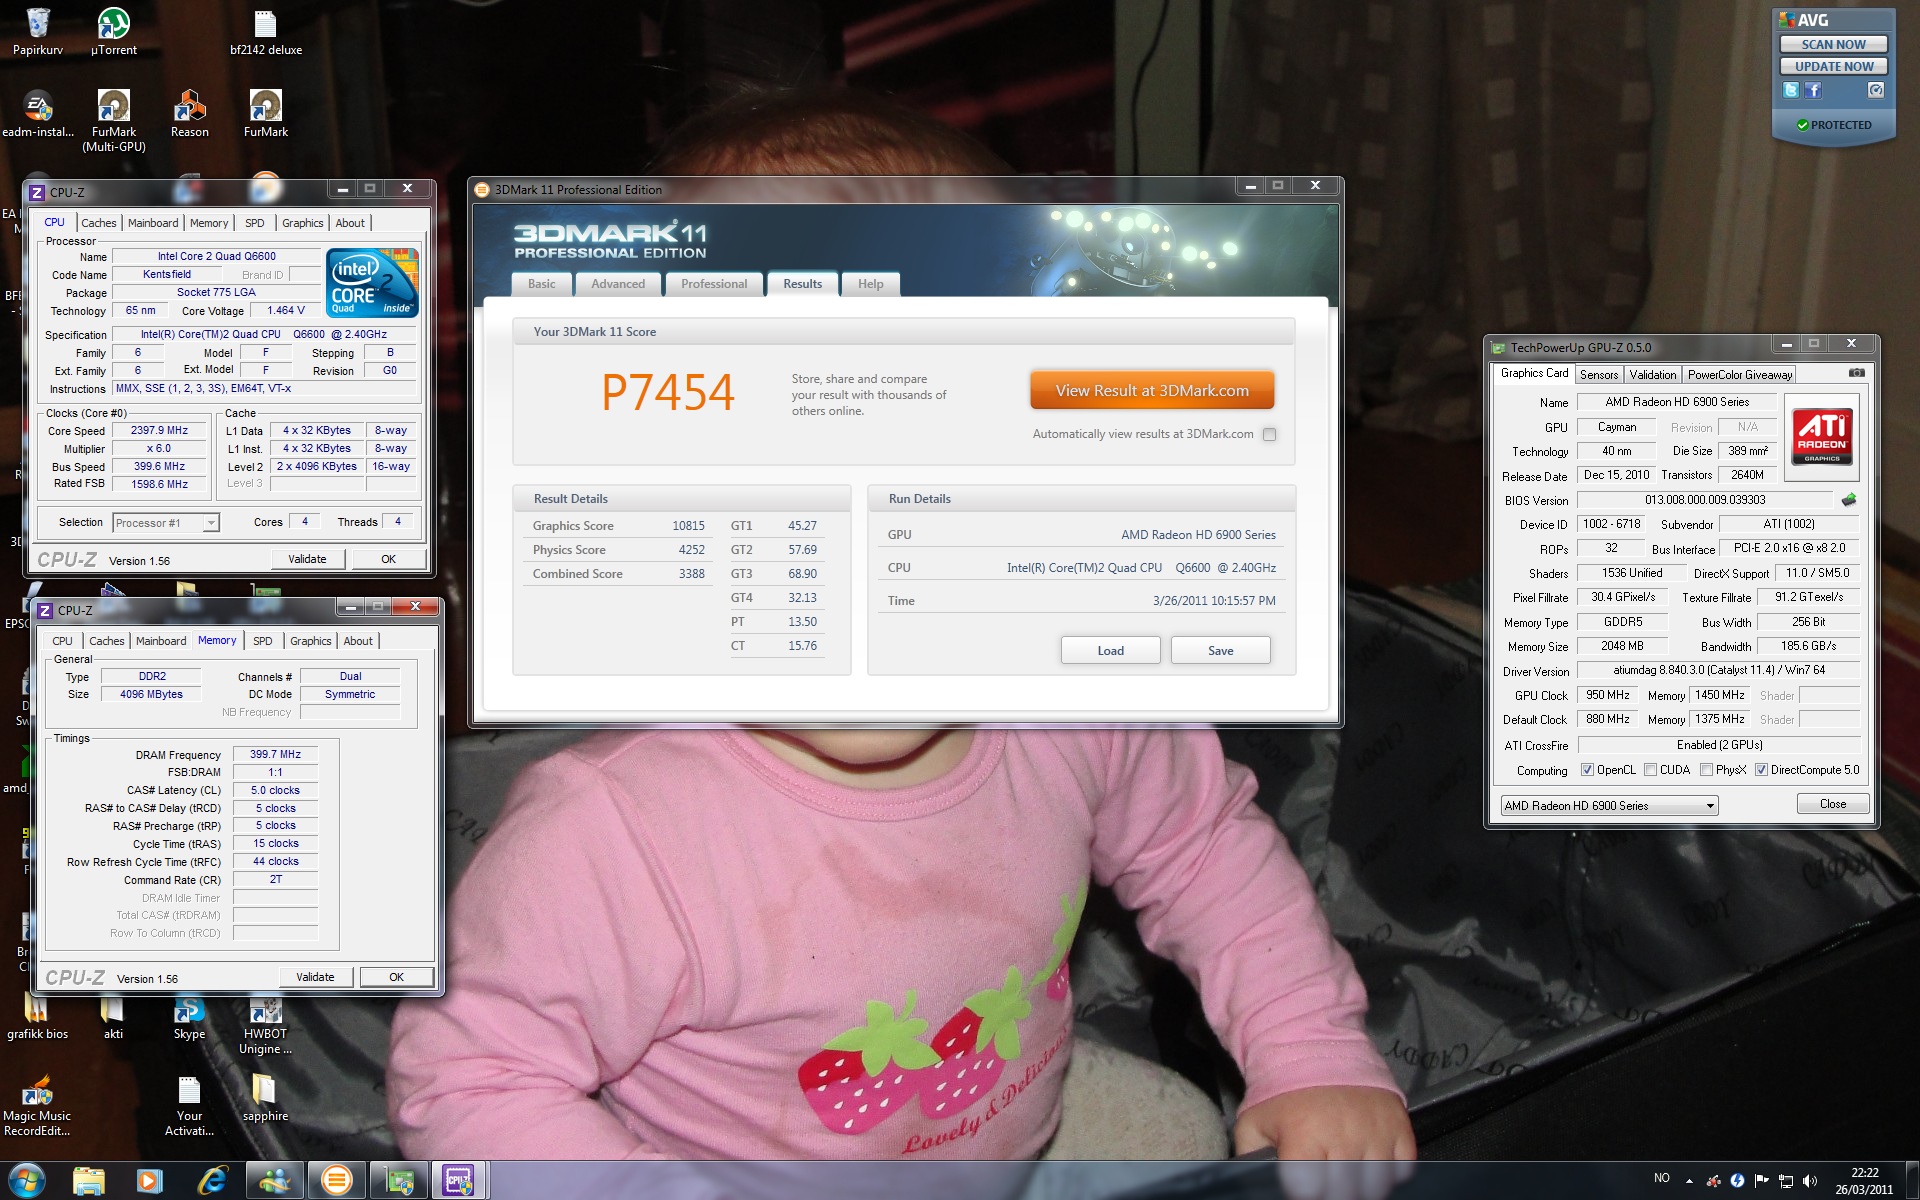Toggle the PhysX checkbox in GPU-Z

pyautogui.click(x=1706, y=770)
